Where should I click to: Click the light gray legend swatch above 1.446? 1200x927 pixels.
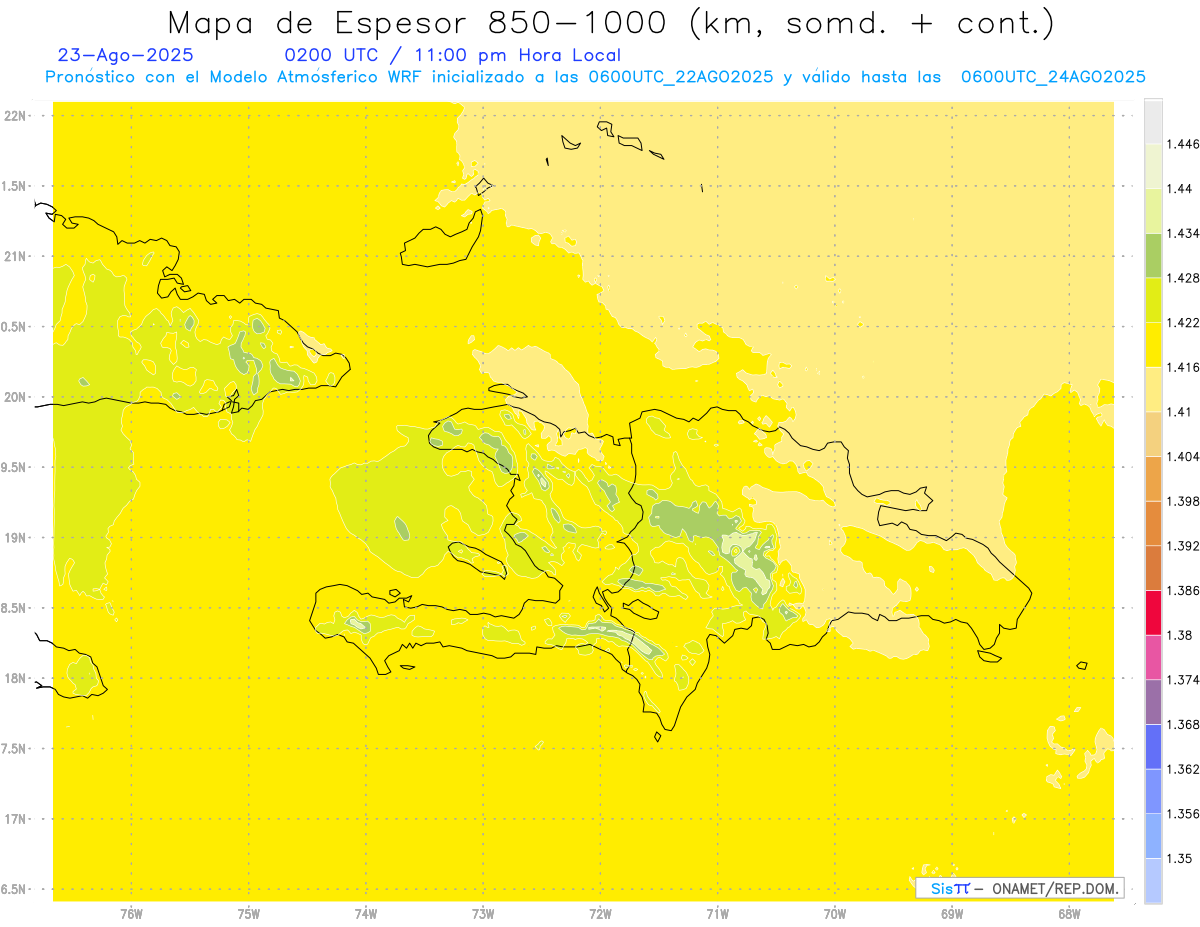1153,122
